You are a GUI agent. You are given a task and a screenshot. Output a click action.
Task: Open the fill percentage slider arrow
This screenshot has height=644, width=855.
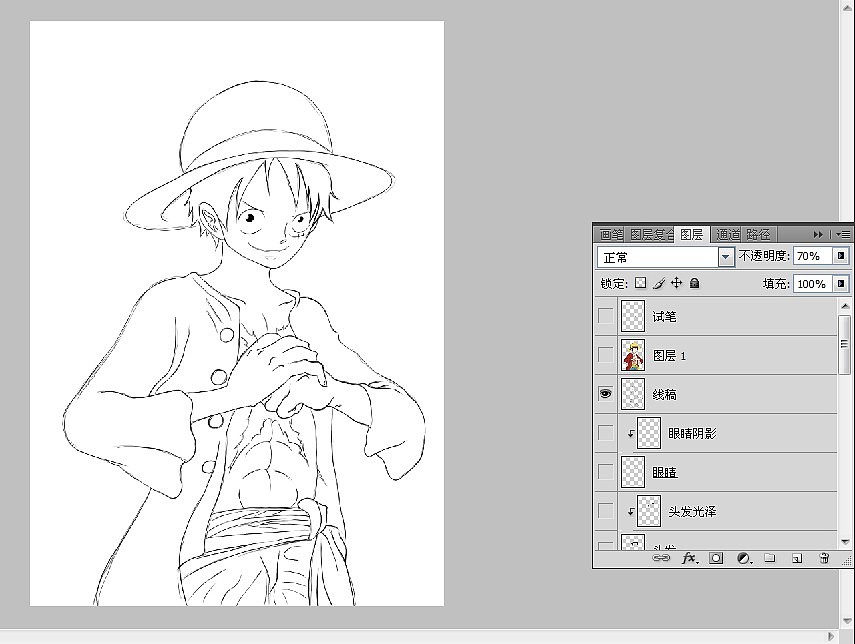click(841, 283)
